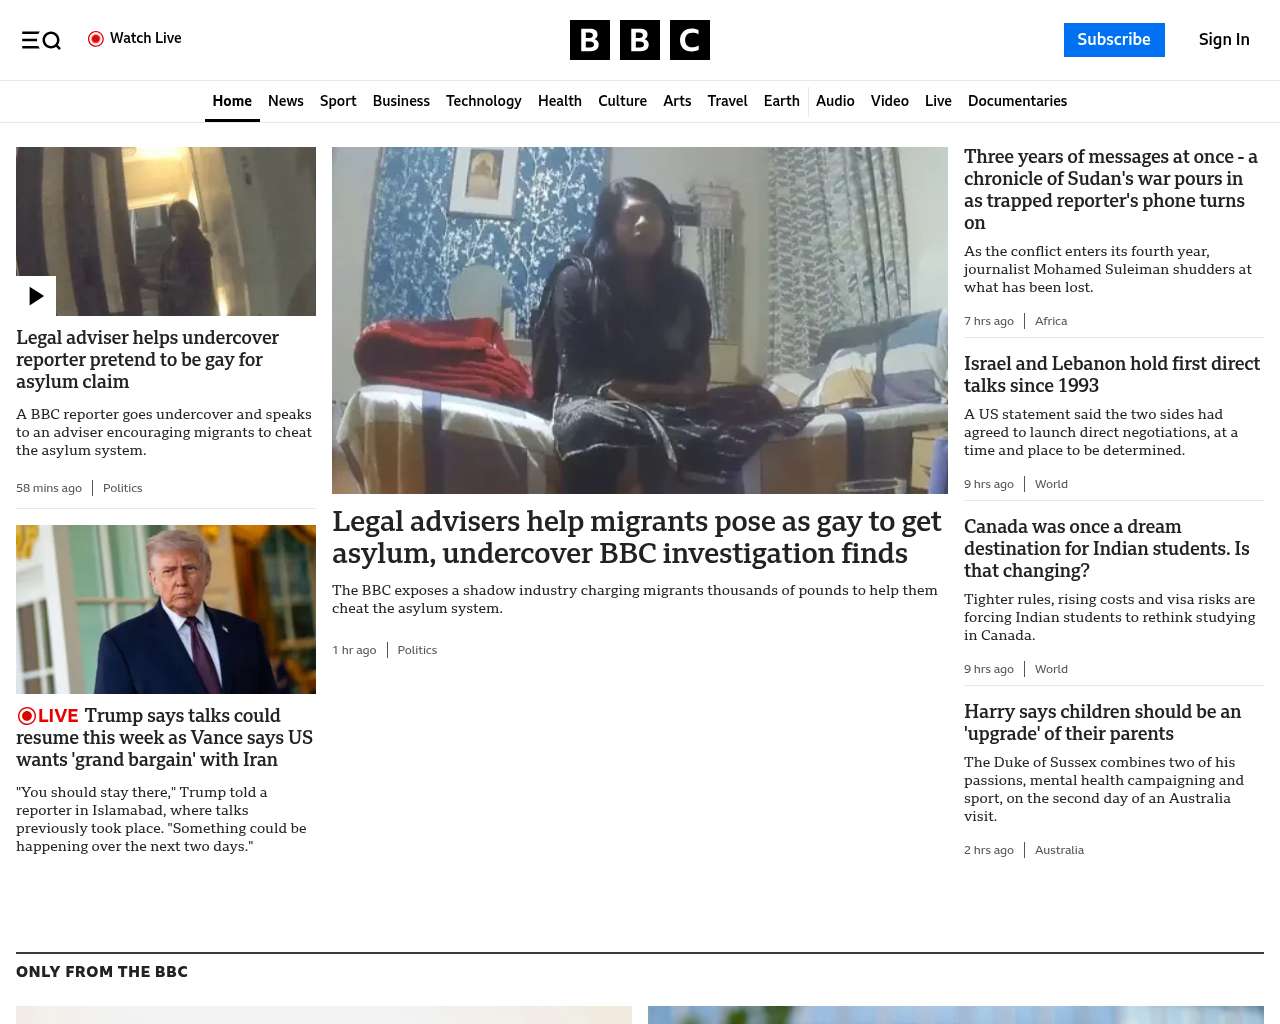Open the undercover reporter hallway thumbnail
1280x1024 pixels.
166,231
